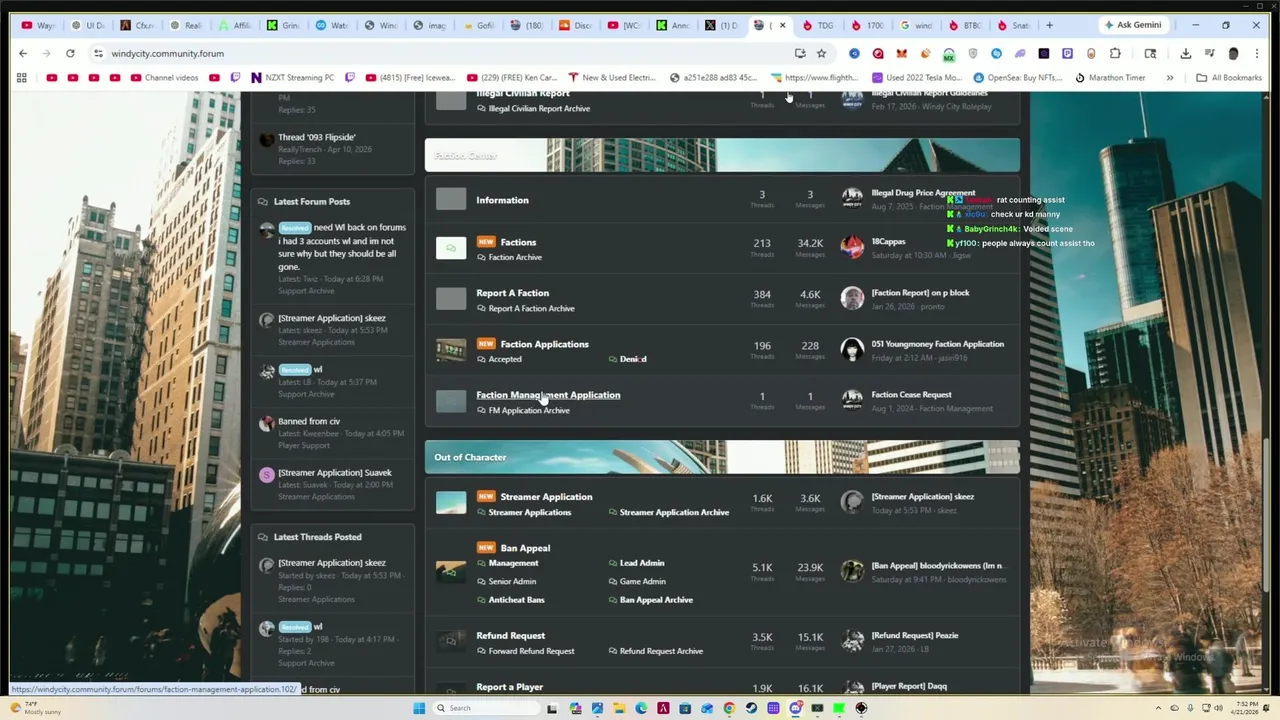This screenshot has width=1280, height=720.
Task: Open the Denied sub-forum link
Action: coord(633,359)
